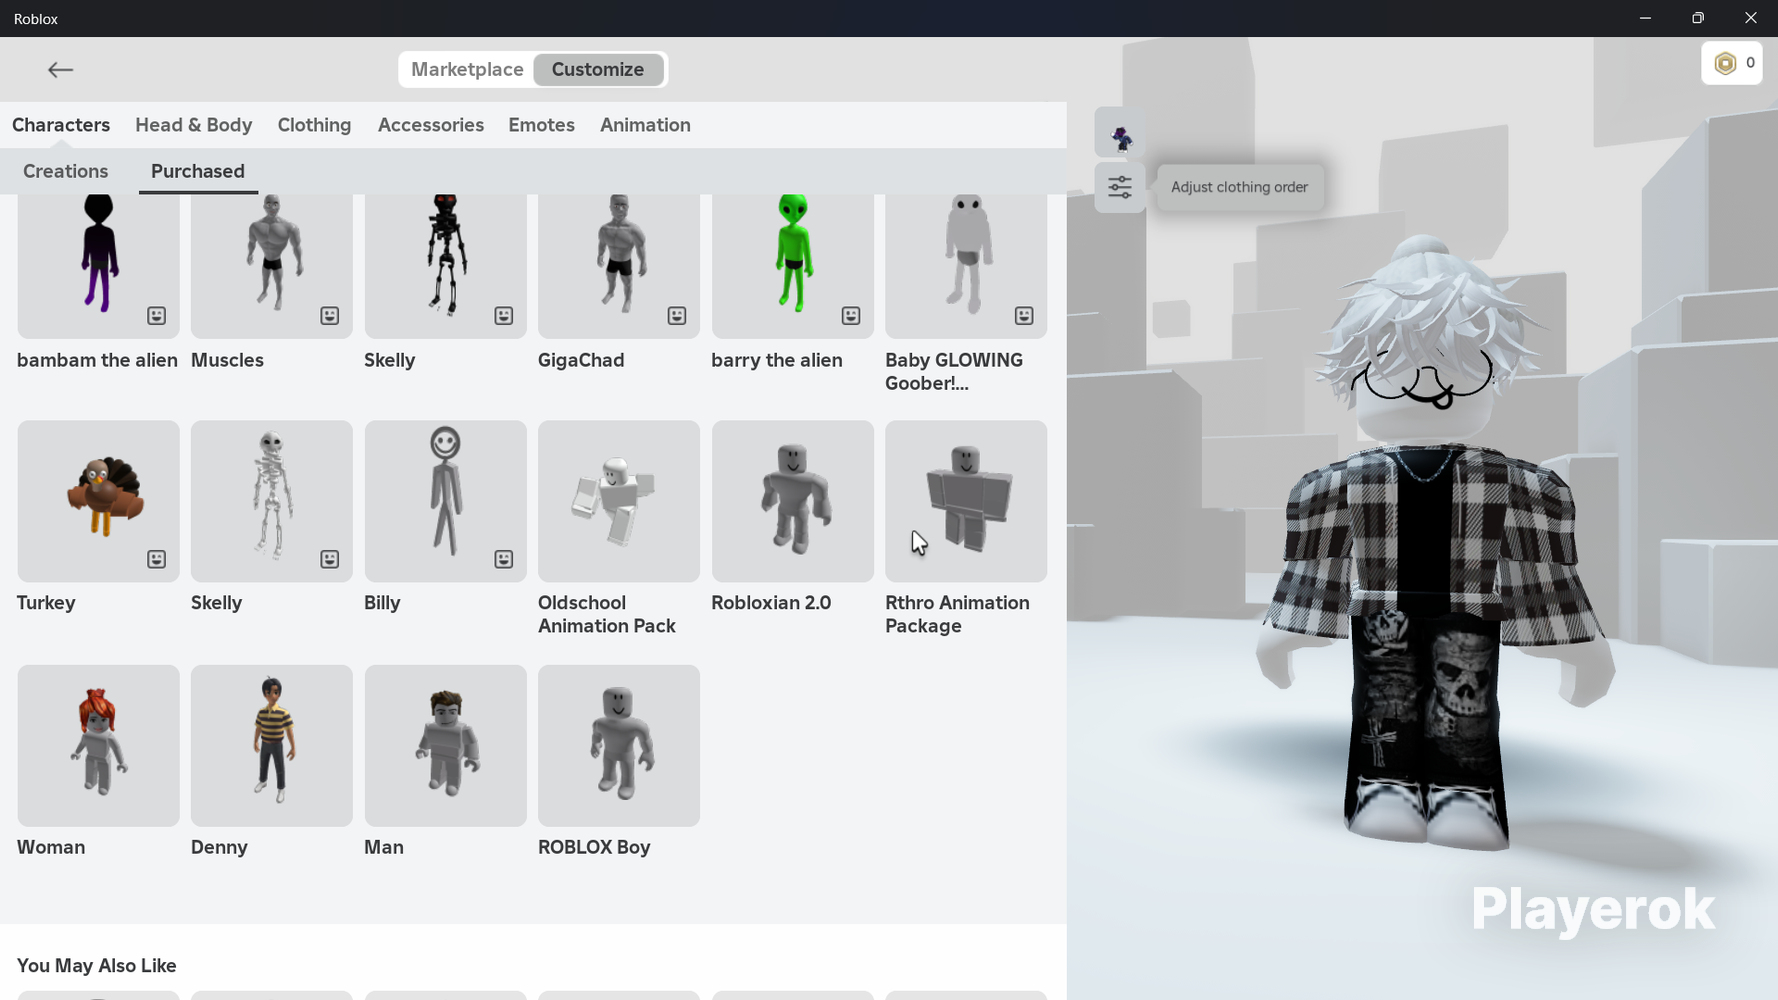
Task: Select the Purchased sub-tab
Action: pos(198,171)
